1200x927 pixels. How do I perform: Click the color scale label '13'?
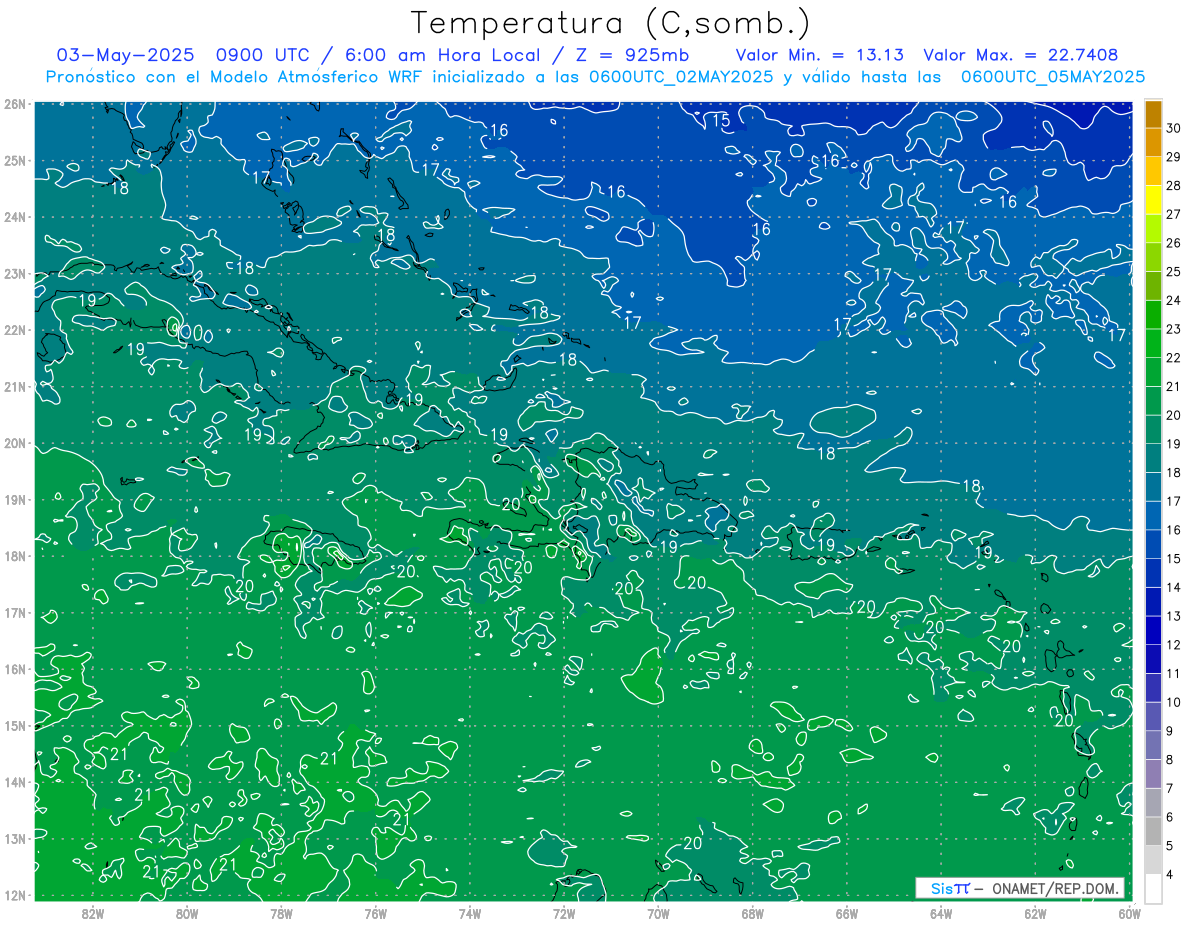pyautogui.click(x=1174, y=616)
